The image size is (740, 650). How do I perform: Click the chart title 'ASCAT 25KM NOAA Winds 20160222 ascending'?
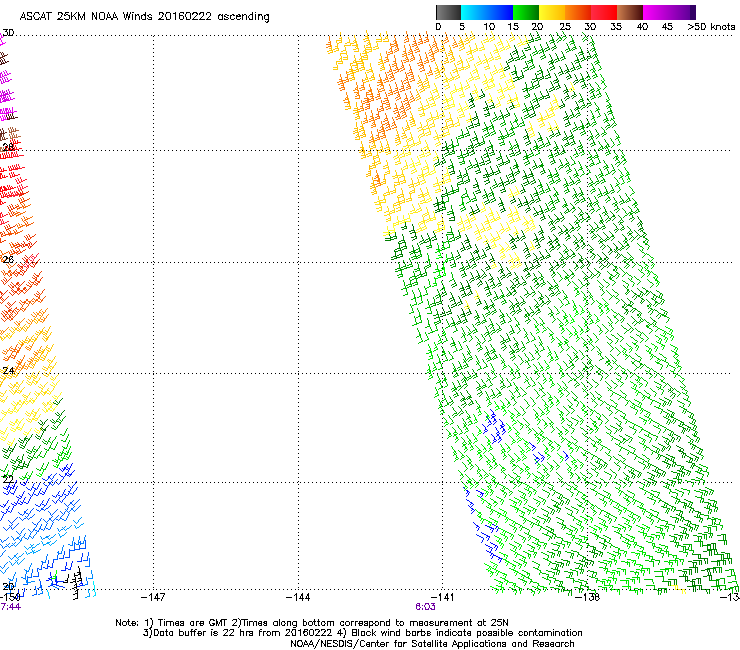pos(144,16)
